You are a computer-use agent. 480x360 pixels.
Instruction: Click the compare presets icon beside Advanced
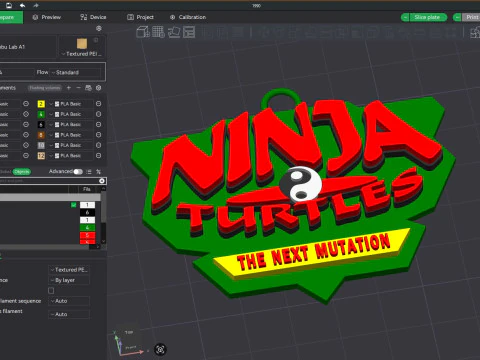89,172
